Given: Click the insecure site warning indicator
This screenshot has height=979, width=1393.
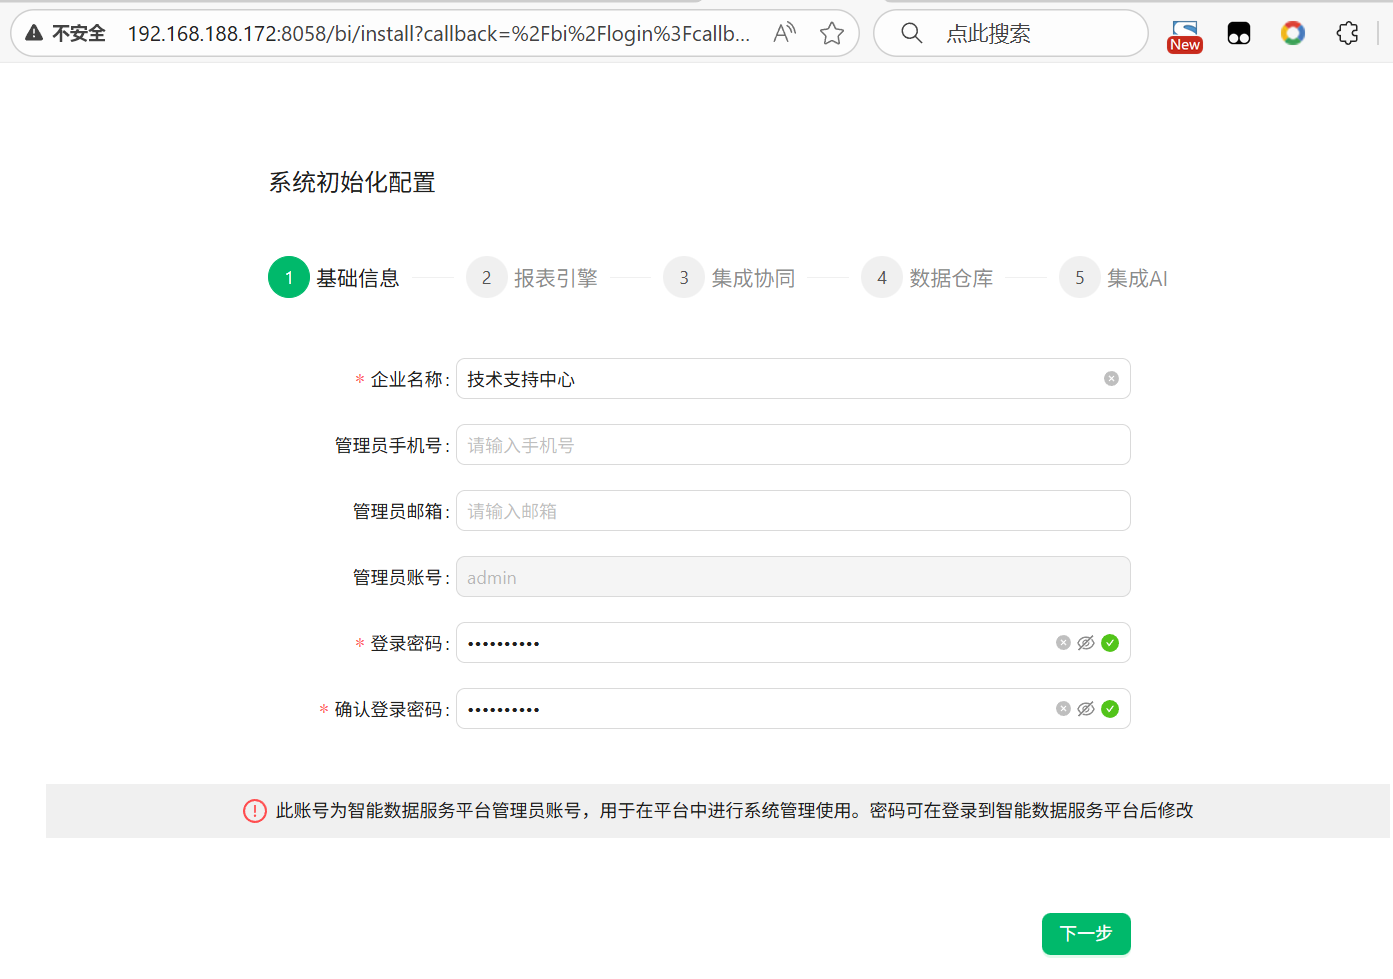Looking at the screenshot, I should click(x=65, y=33).
